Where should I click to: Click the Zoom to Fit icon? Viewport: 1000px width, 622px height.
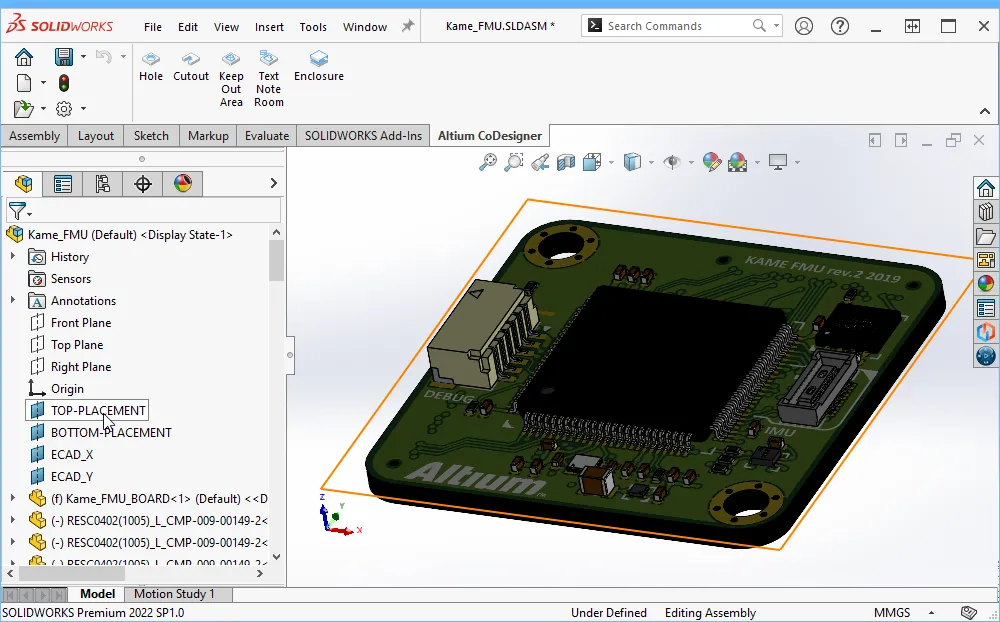[x=488, y=162]
